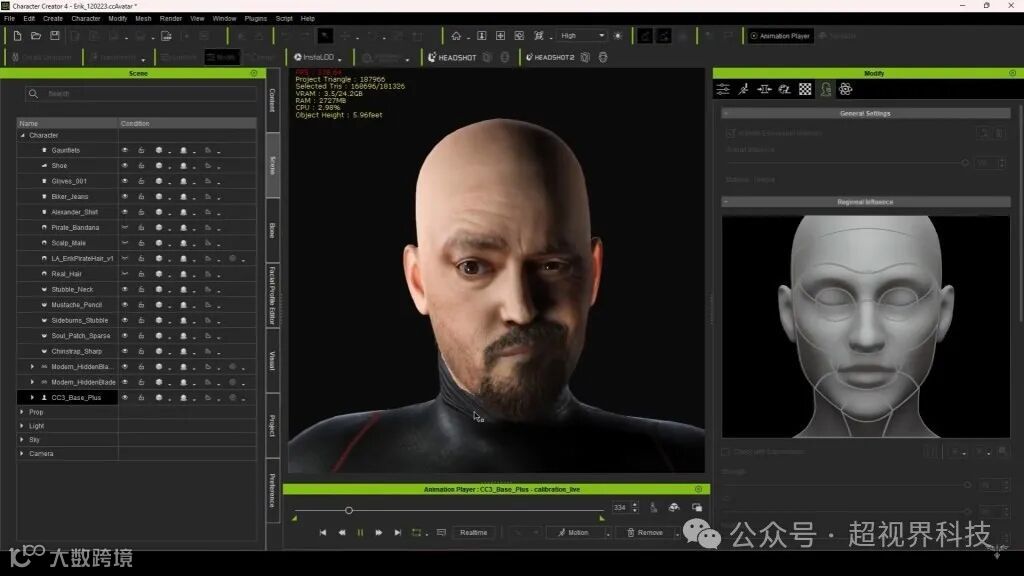Click the Modify panel header circle icon
The width and height of the screenshot is (1024, 576).
pyautogui.click(x=1012, y=73)
